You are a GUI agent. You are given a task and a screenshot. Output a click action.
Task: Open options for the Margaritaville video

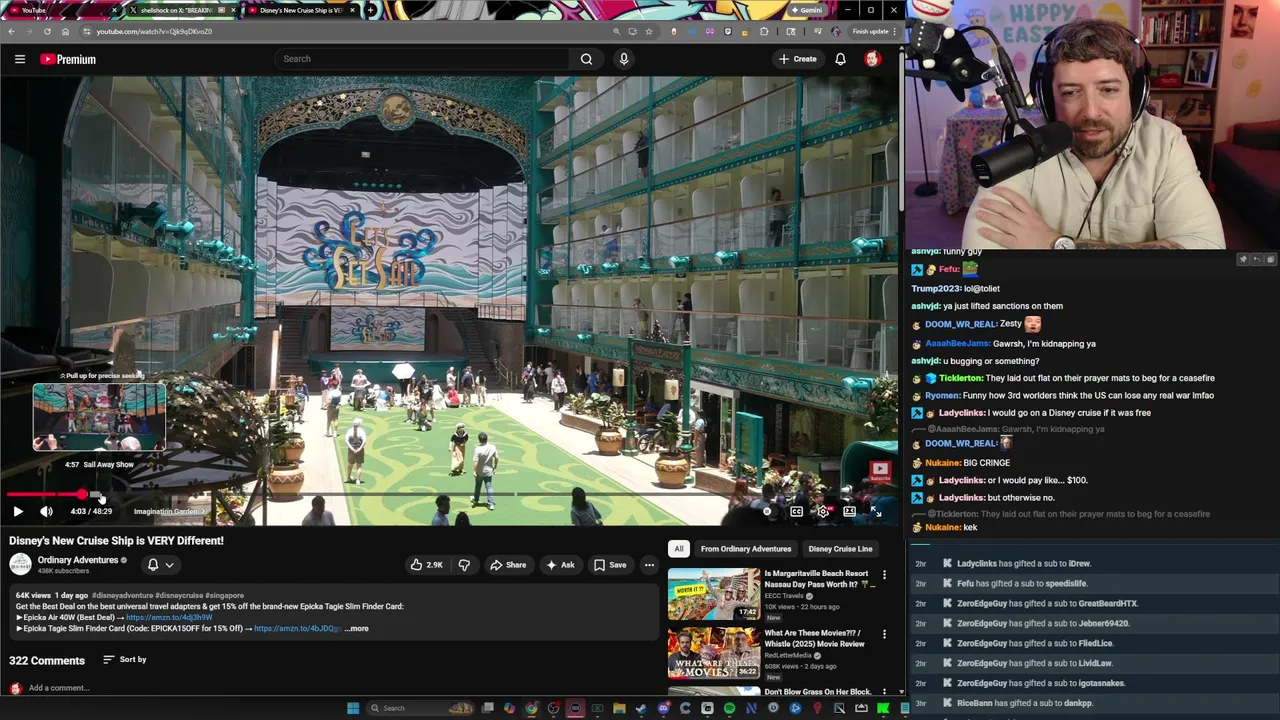(884, 576)
